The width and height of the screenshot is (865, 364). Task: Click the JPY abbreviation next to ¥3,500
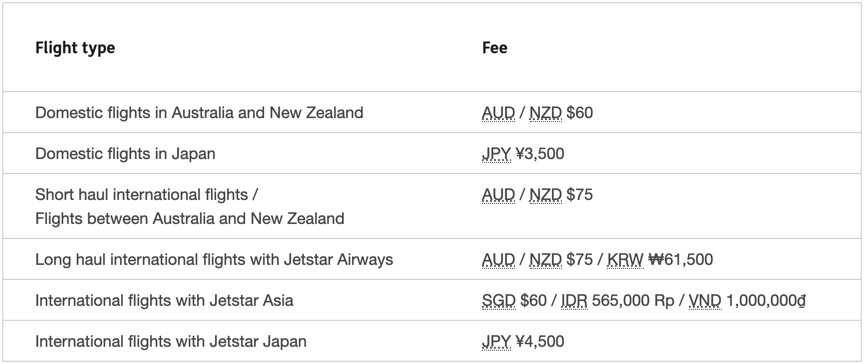click(496, 154)
